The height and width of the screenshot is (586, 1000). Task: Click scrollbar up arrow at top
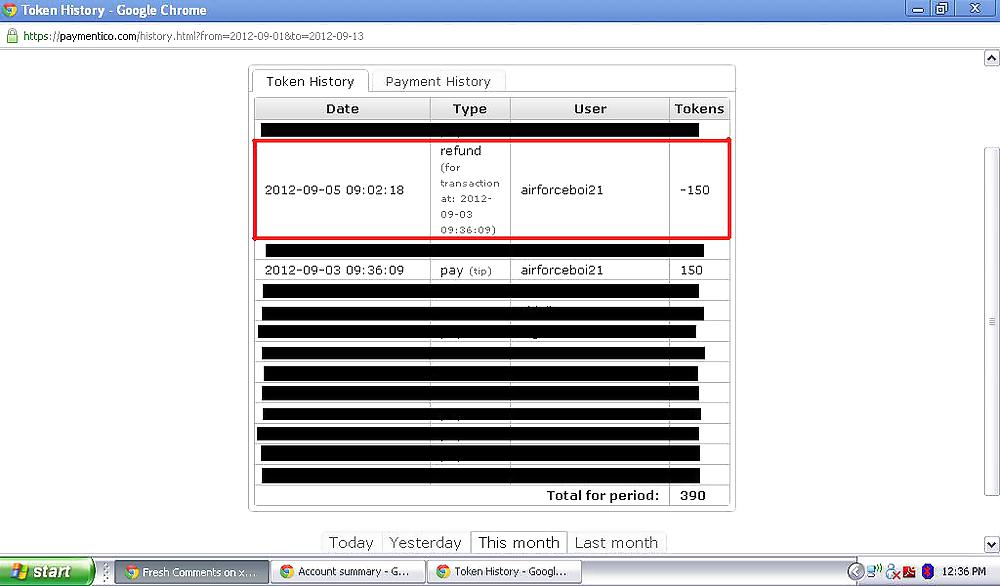click(991, 58)
